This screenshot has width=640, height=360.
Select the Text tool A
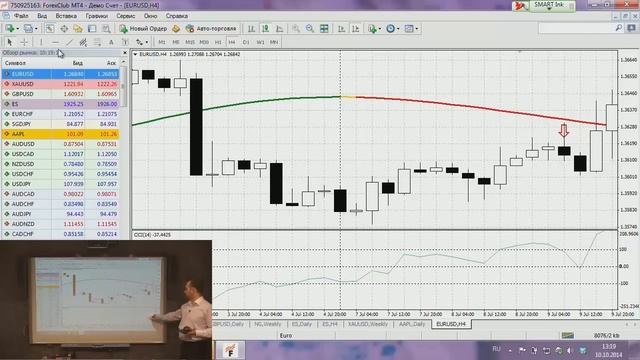click(x=111, y=42)
